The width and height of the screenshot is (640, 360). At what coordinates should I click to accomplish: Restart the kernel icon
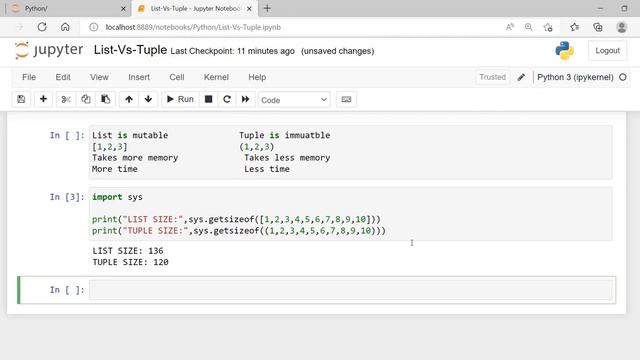[x=227, y=99]
